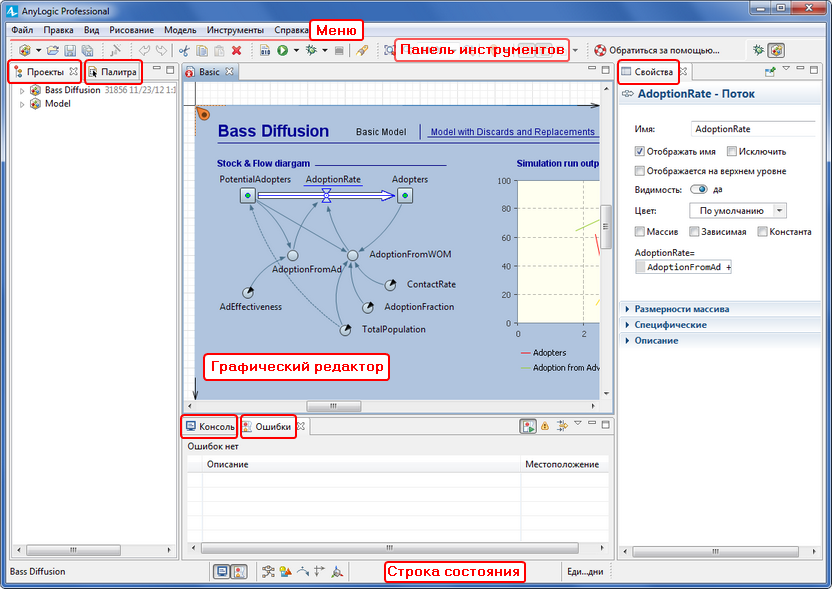This screenshot has width=832, height=589.
Task: Check the 'Массив' checkbox
Action: click(x=639, y=231)
